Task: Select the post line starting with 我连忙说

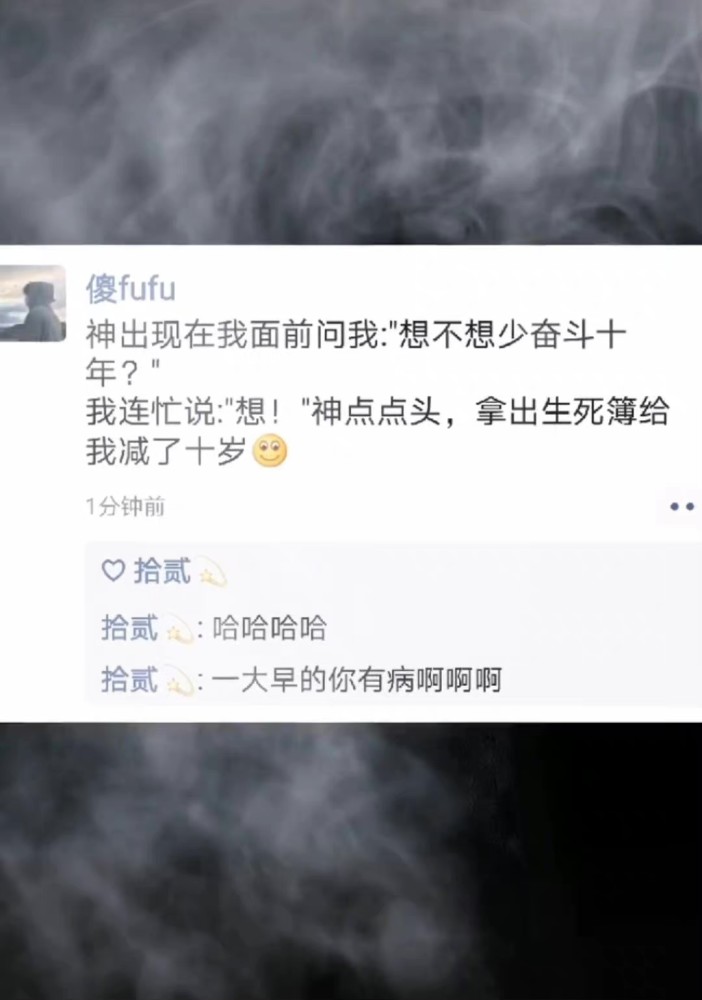Action: pyautogui.click(x=377, y=411)
